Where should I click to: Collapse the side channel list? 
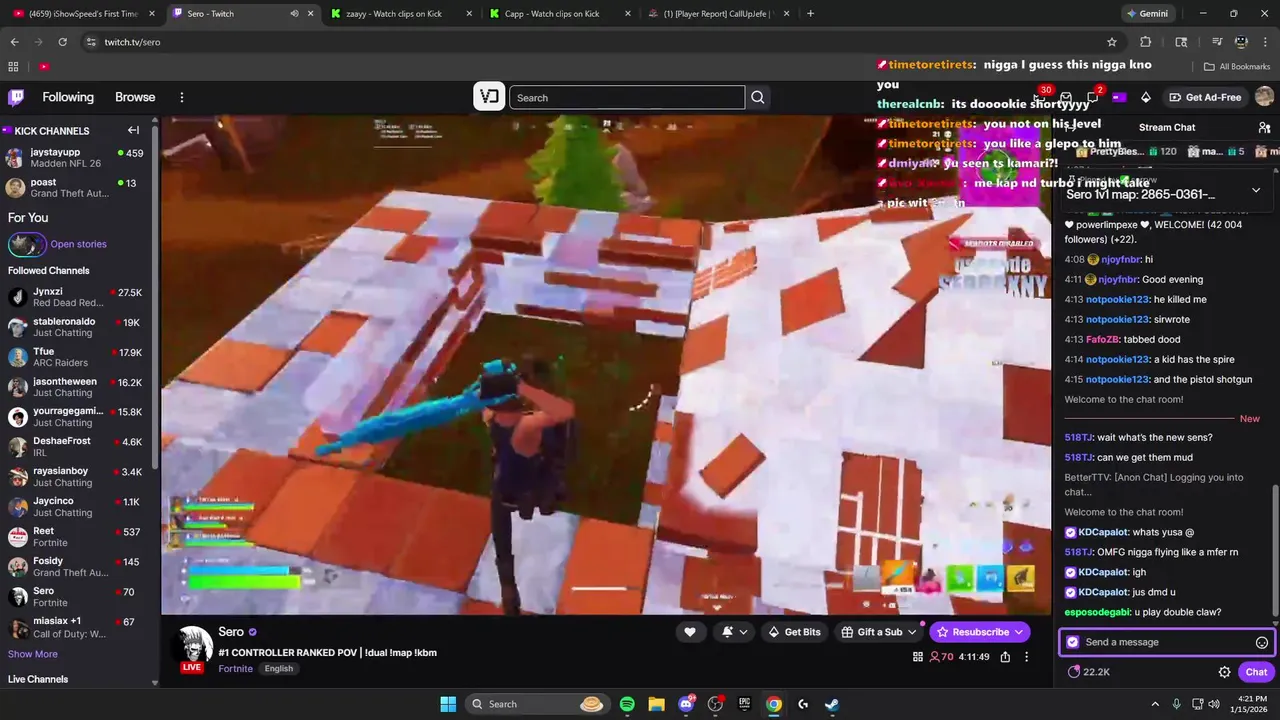[133, 130]
